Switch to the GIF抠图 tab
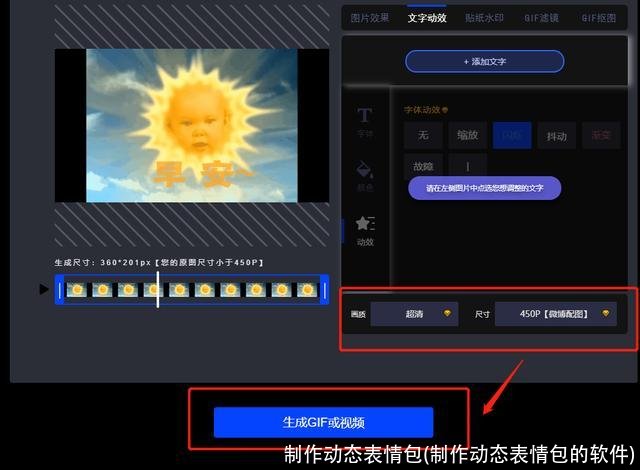 click(x=598, y=18)
